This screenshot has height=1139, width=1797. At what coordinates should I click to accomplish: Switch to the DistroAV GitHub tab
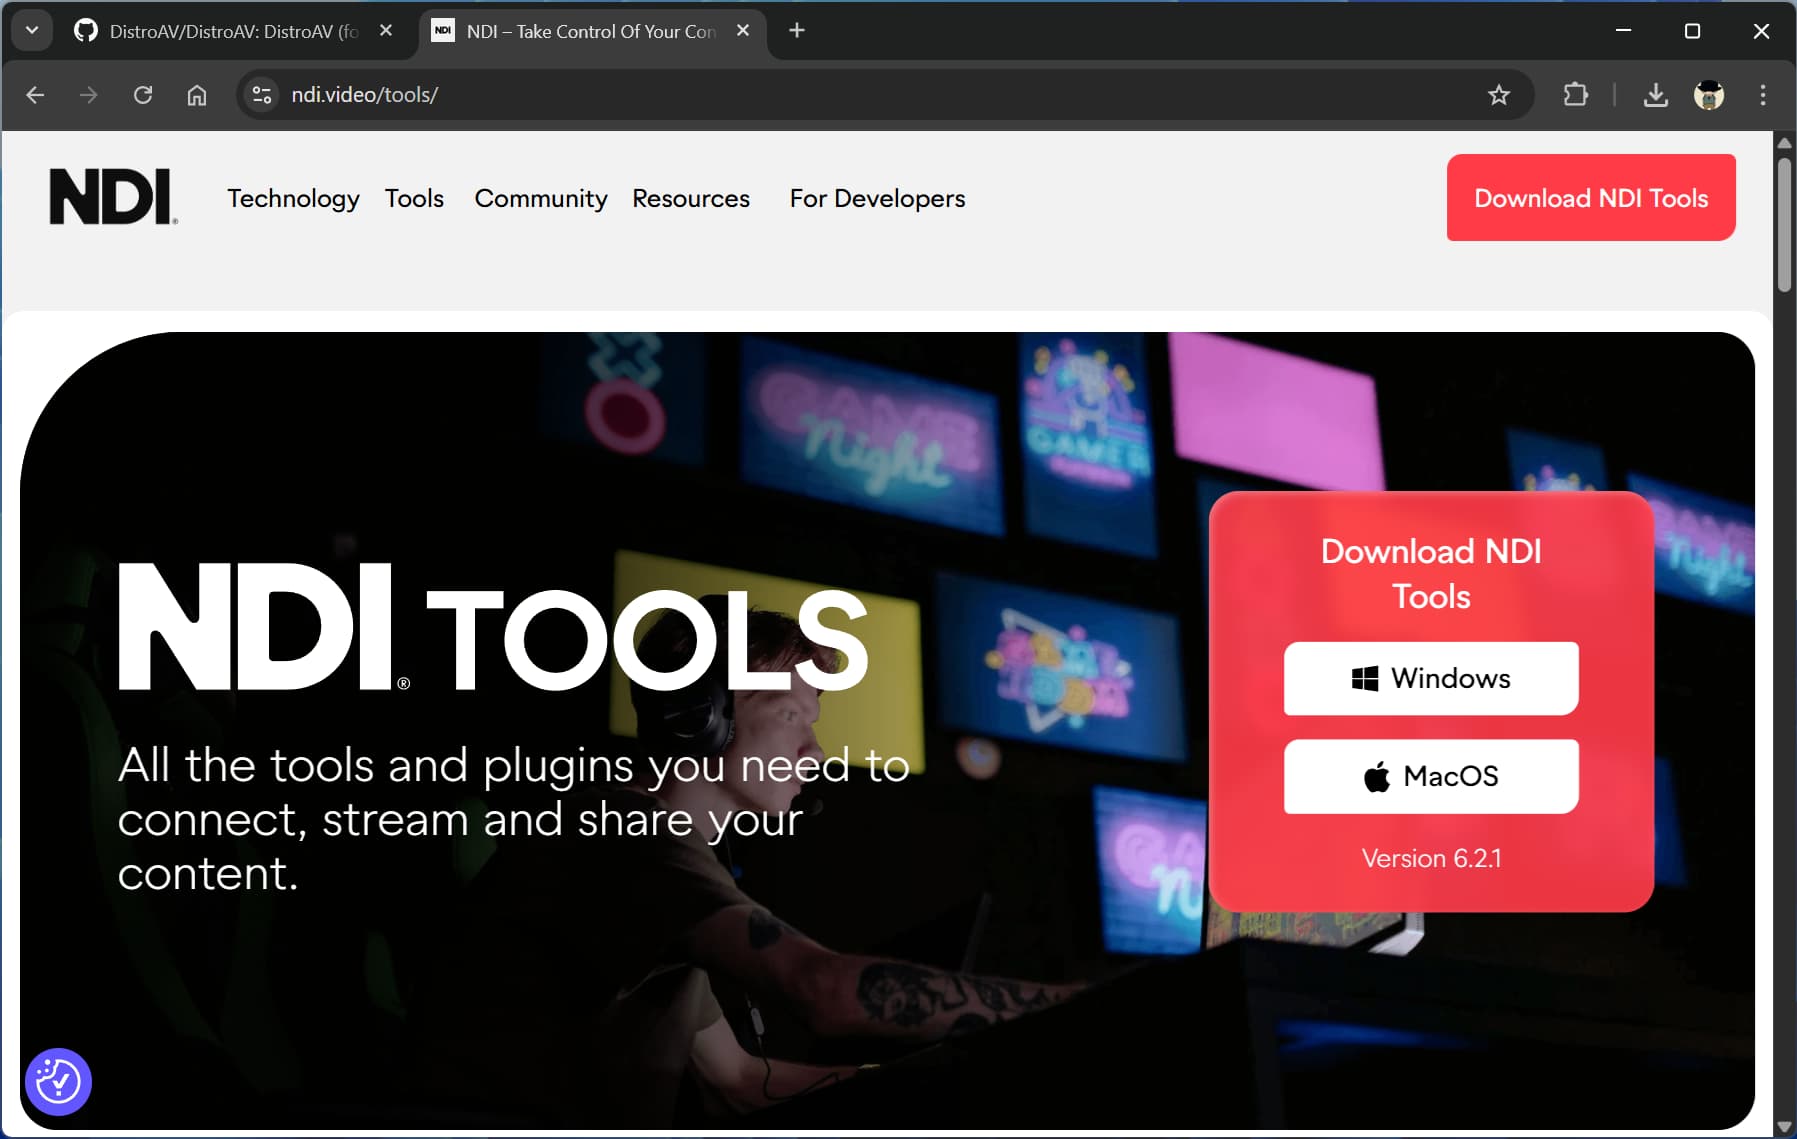click(232, 31)
